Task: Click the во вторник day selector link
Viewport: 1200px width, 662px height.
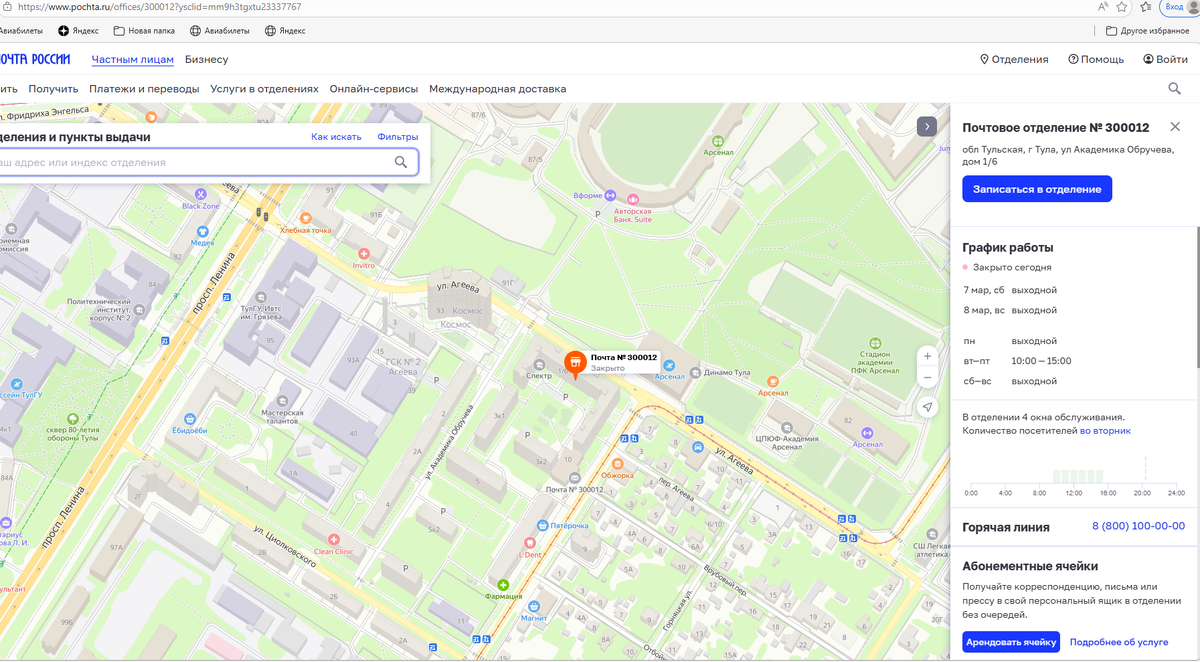Action: [x=1105, y=431]
